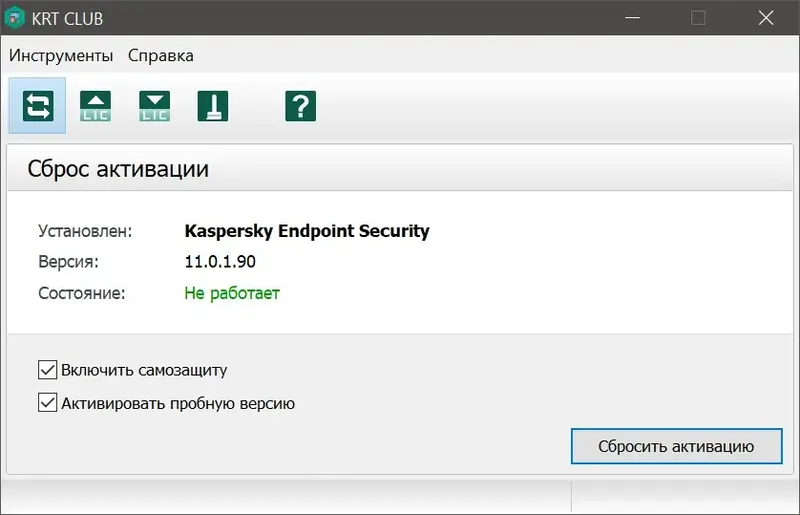
Task: Click the KRT CLUB window title text
Action: [x=67, y=19]
